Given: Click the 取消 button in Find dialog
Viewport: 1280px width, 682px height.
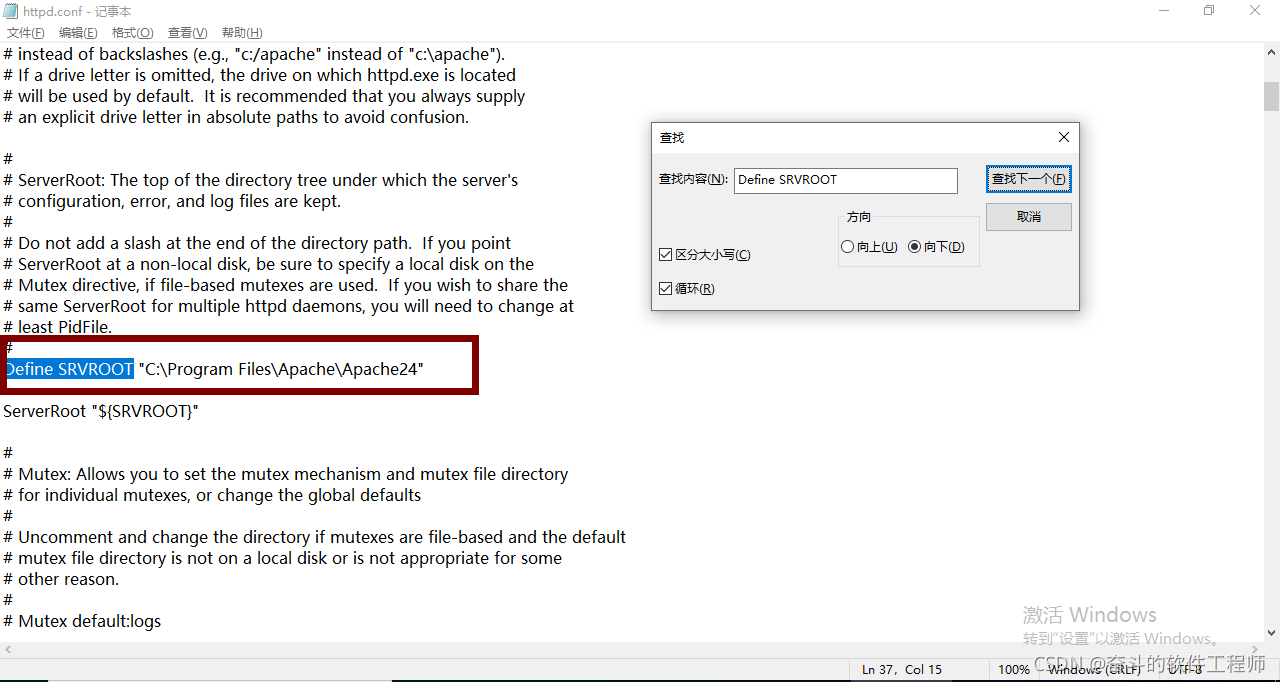Looking at the screenshot, I should coord(1028,217).
